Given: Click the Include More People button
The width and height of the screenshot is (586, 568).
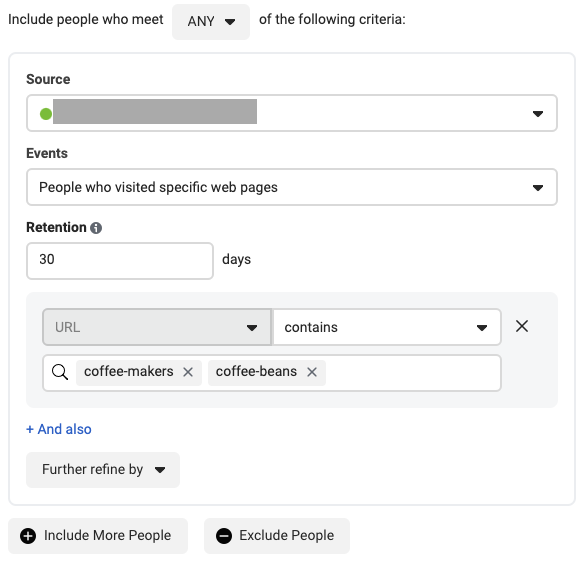Looking at the screenshot, I should (x=98, y=535).
